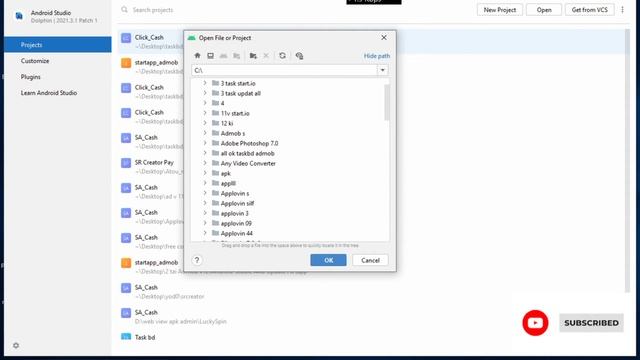Open the Task bd project
Viewport: 640px width, 360px height.
coord(145,337)
